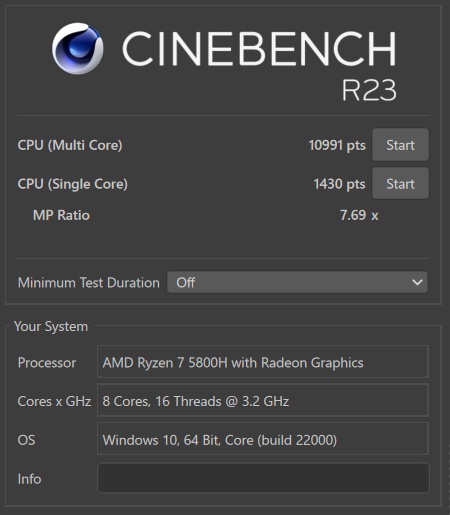Screen dimensions: 450x515
Task: Click the Your System section heading
Action: 51,327
